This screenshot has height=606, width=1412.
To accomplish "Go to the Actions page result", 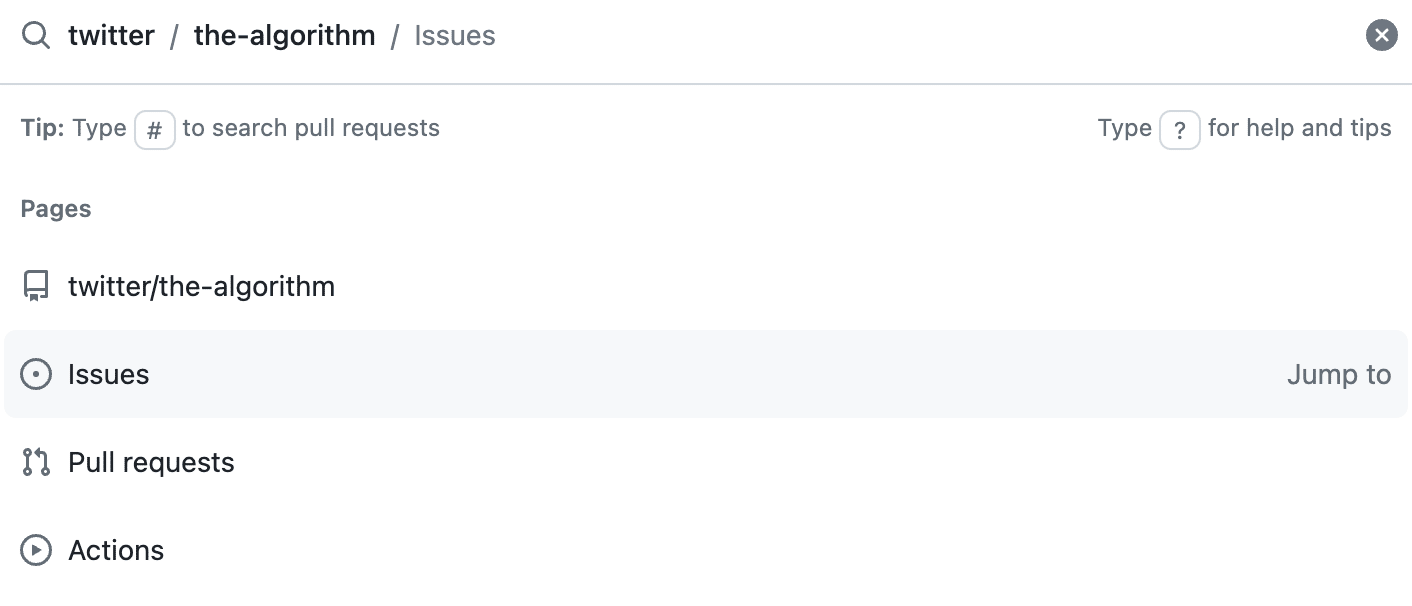I will point(706,551).
